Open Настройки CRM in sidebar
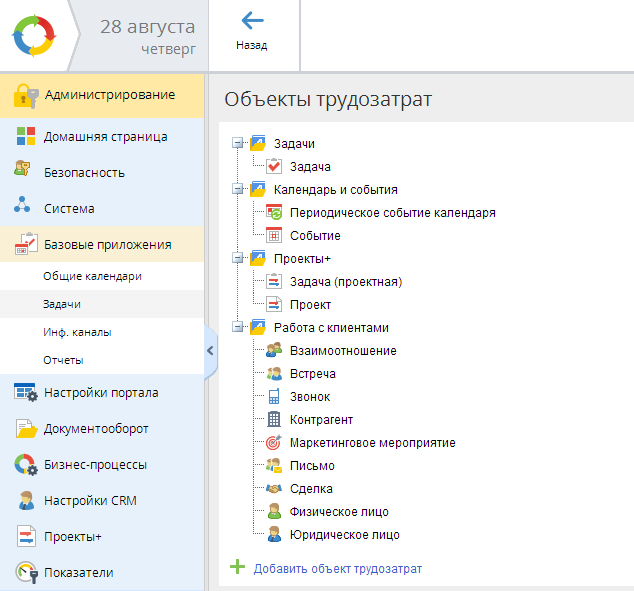 pos(89,501)
